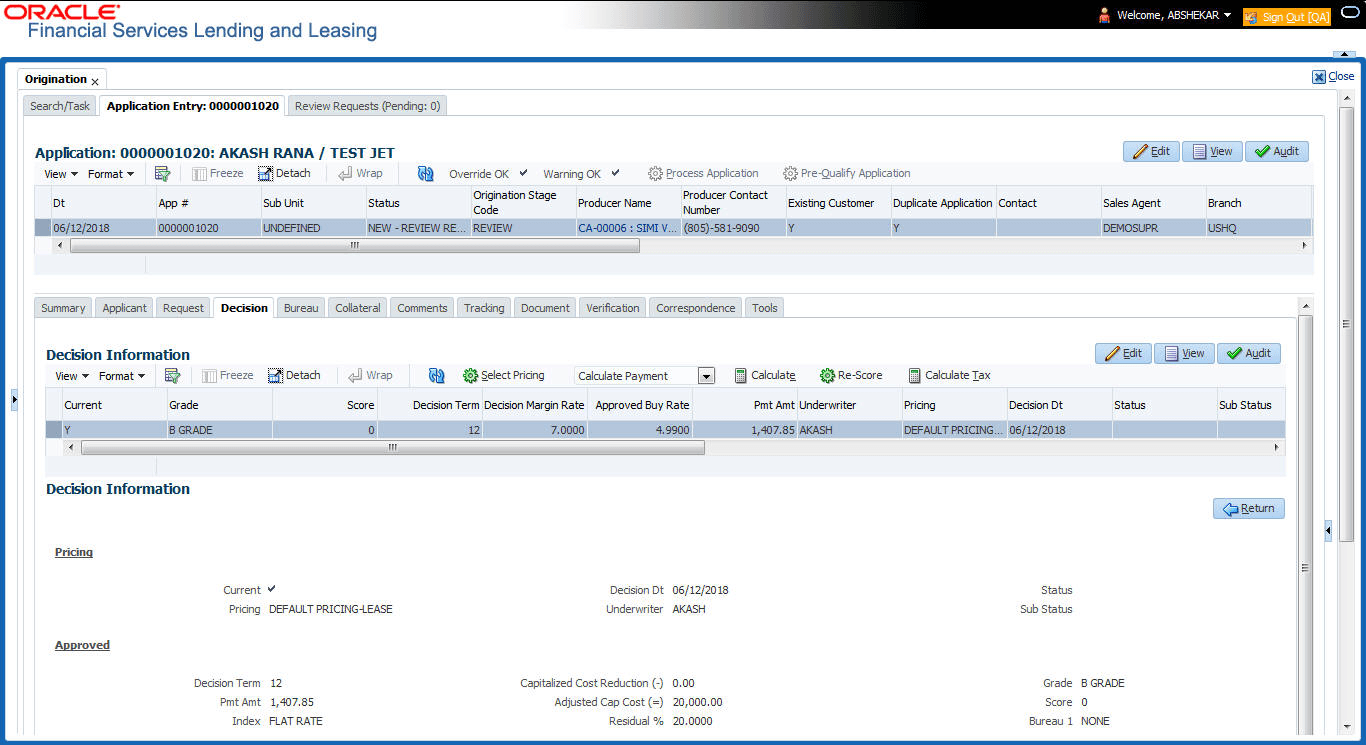Open the View menu in the Decision Information toolbar

coord(71,376)
